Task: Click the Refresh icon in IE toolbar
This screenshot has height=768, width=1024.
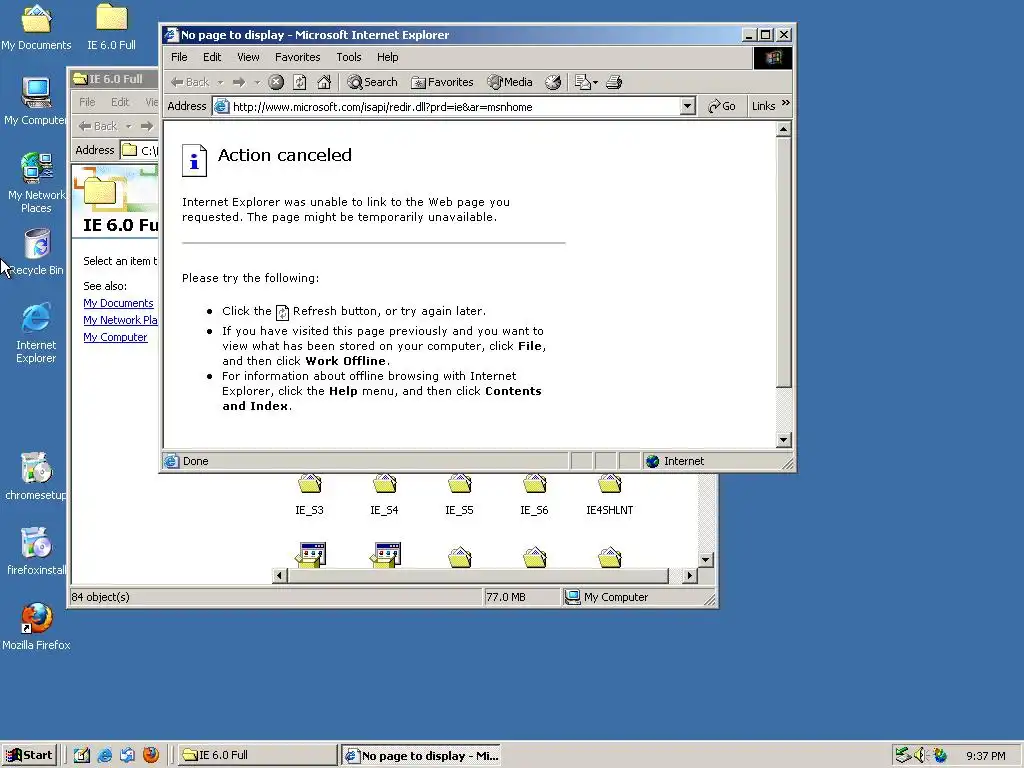Action: [300, 82]
